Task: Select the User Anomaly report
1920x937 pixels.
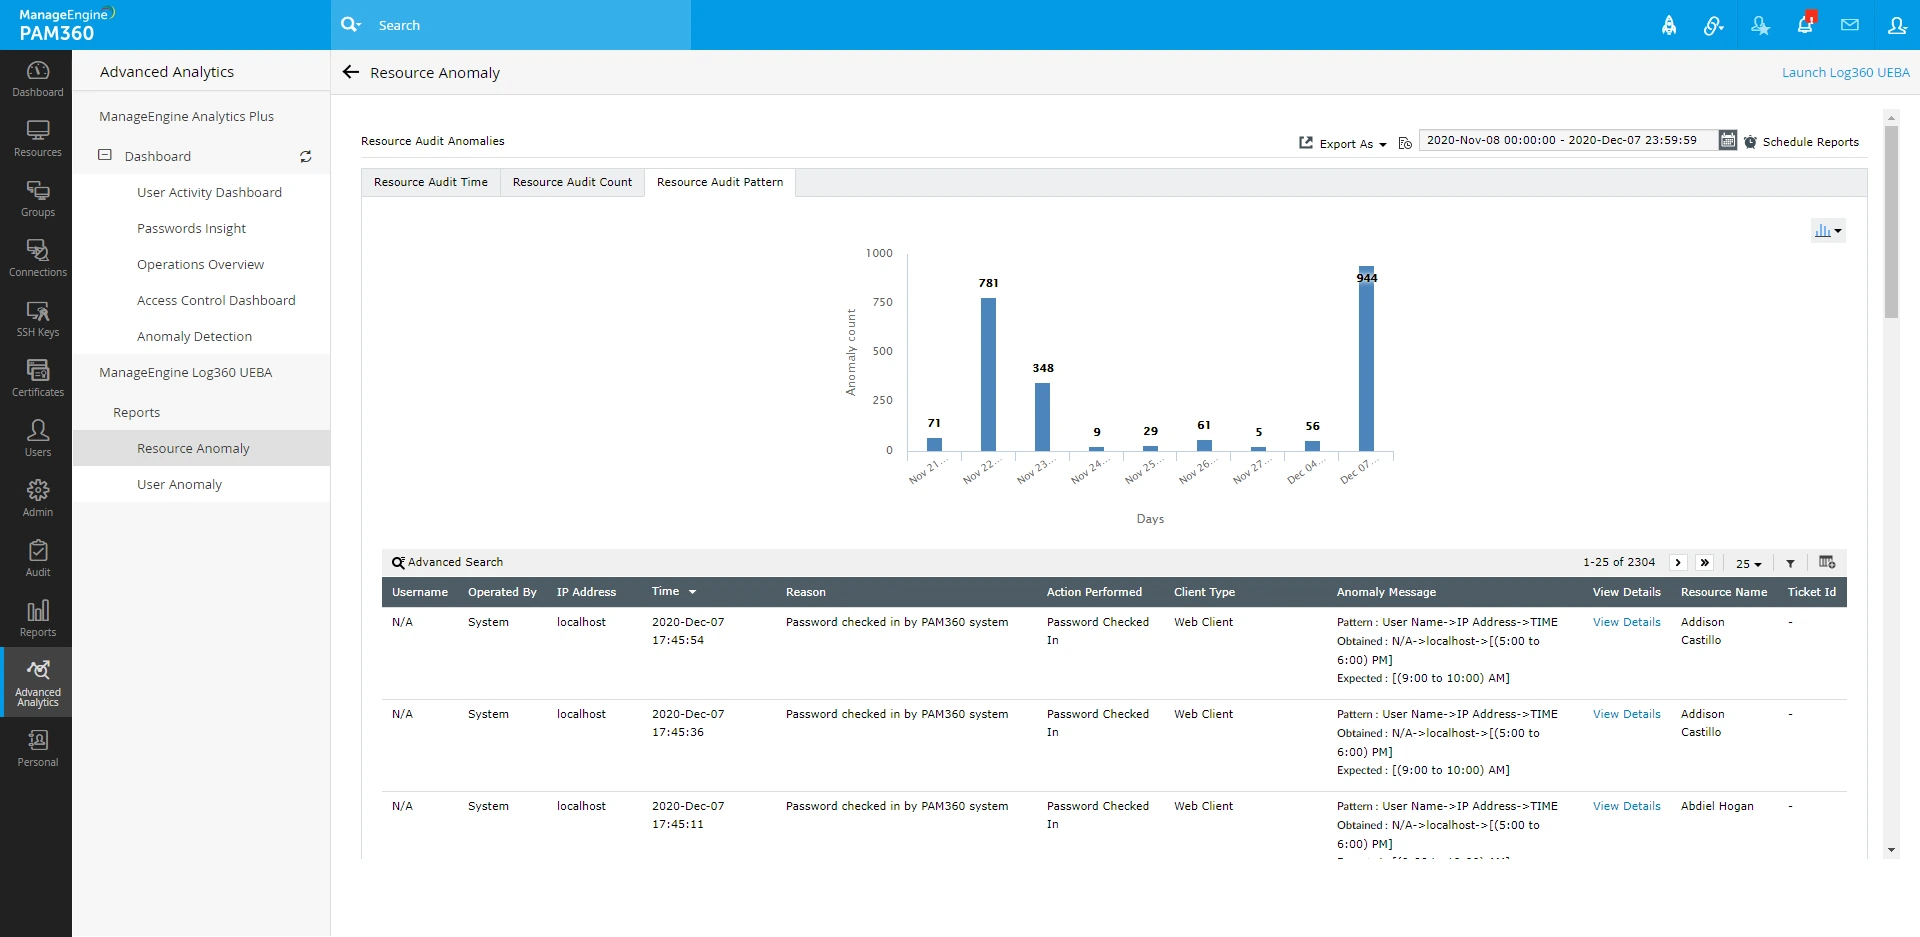Action: point(179,484)
